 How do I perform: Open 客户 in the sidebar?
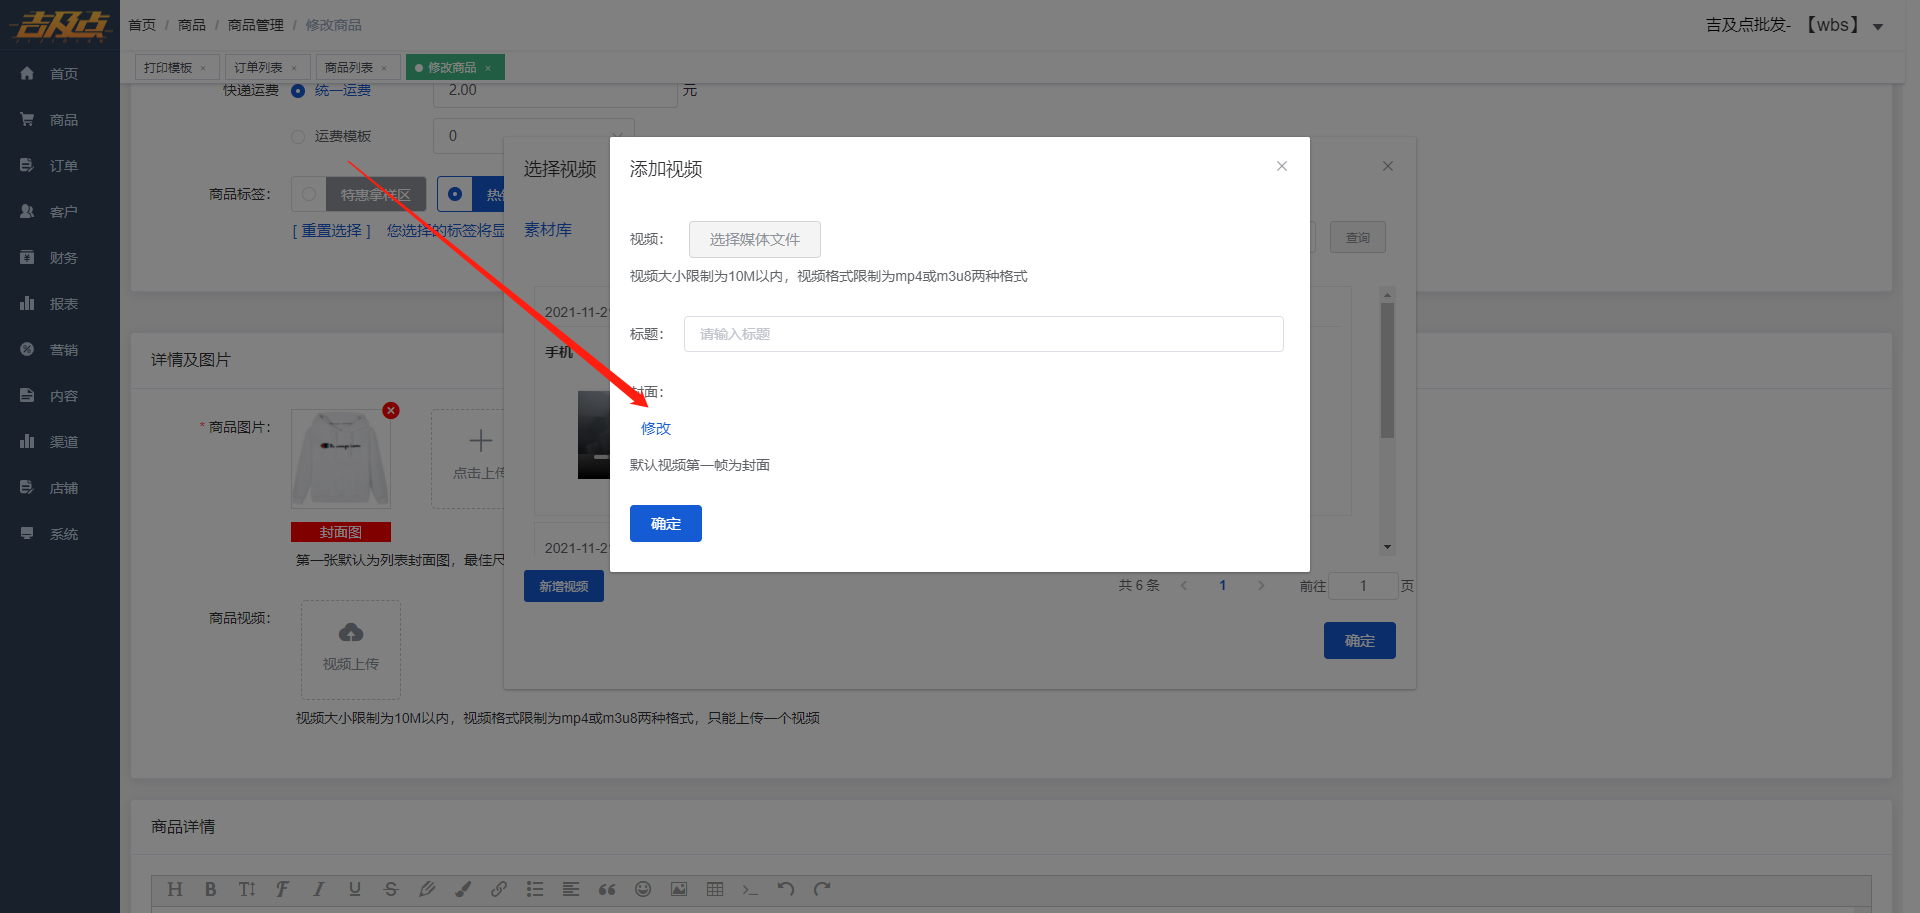point(60,212)
